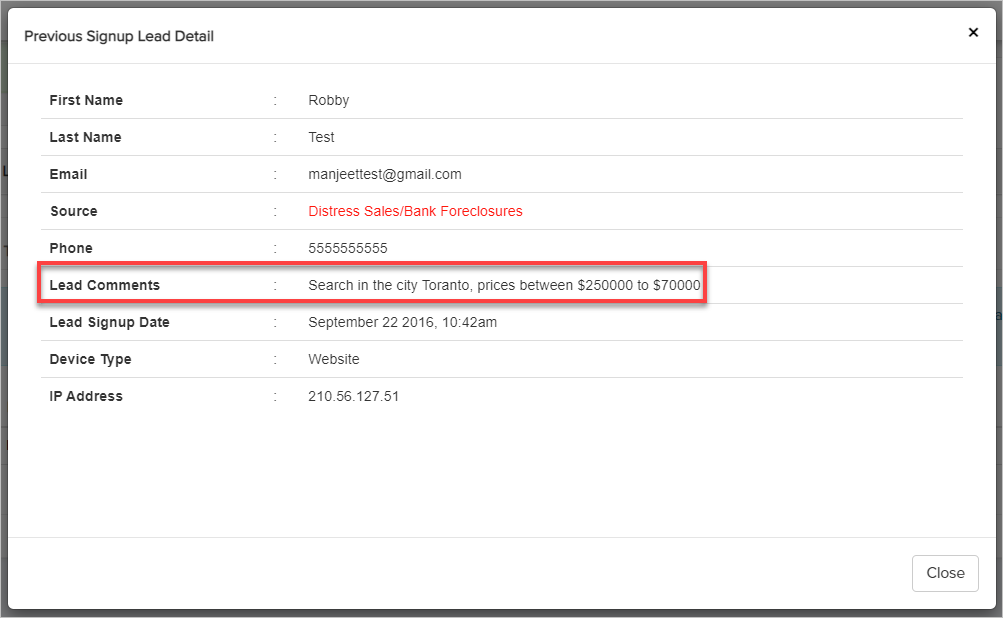Dismiss the dialog with the X icon

pos(973,32)
